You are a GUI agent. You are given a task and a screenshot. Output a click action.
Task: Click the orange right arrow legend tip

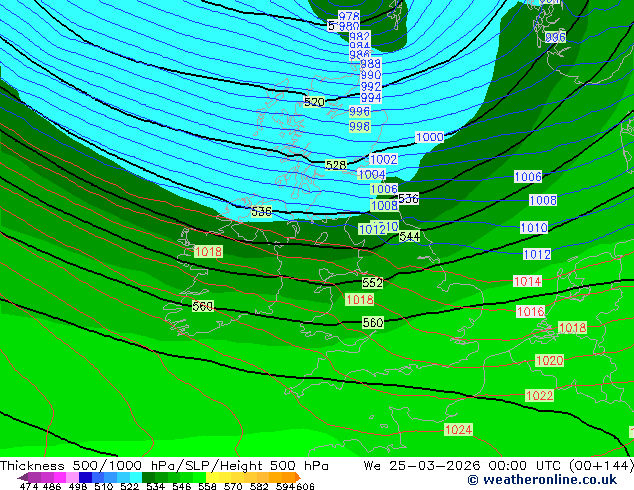click(298, 477)
